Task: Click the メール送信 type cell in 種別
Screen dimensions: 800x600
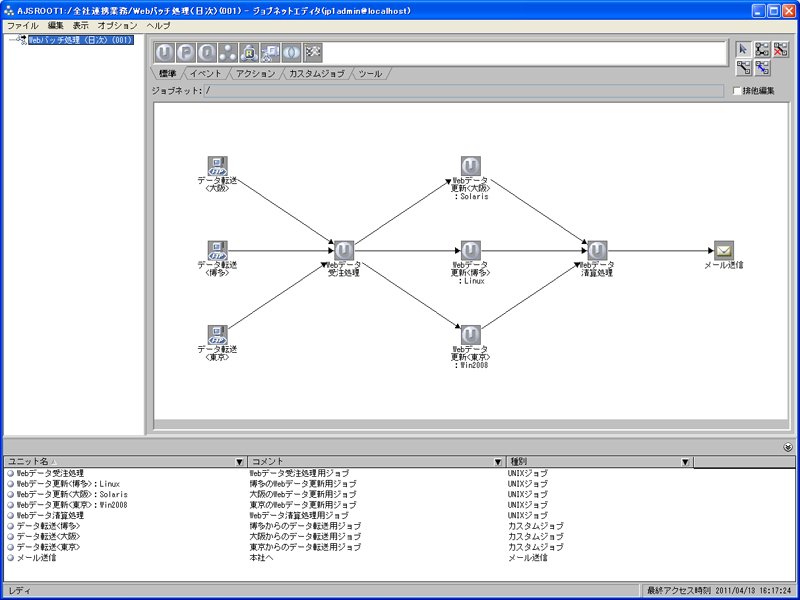Action: tap(528, 558)
